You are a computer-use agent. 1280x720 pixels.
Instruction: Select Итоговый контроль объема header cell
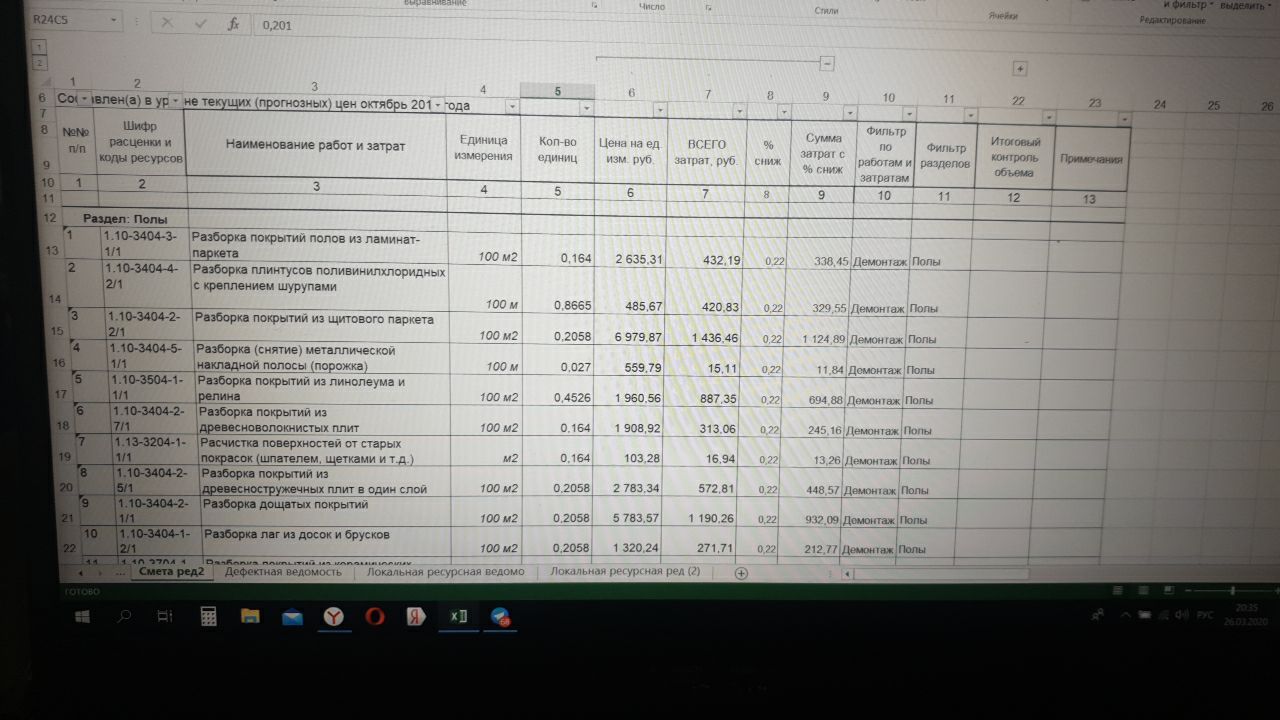(1015, 157)
